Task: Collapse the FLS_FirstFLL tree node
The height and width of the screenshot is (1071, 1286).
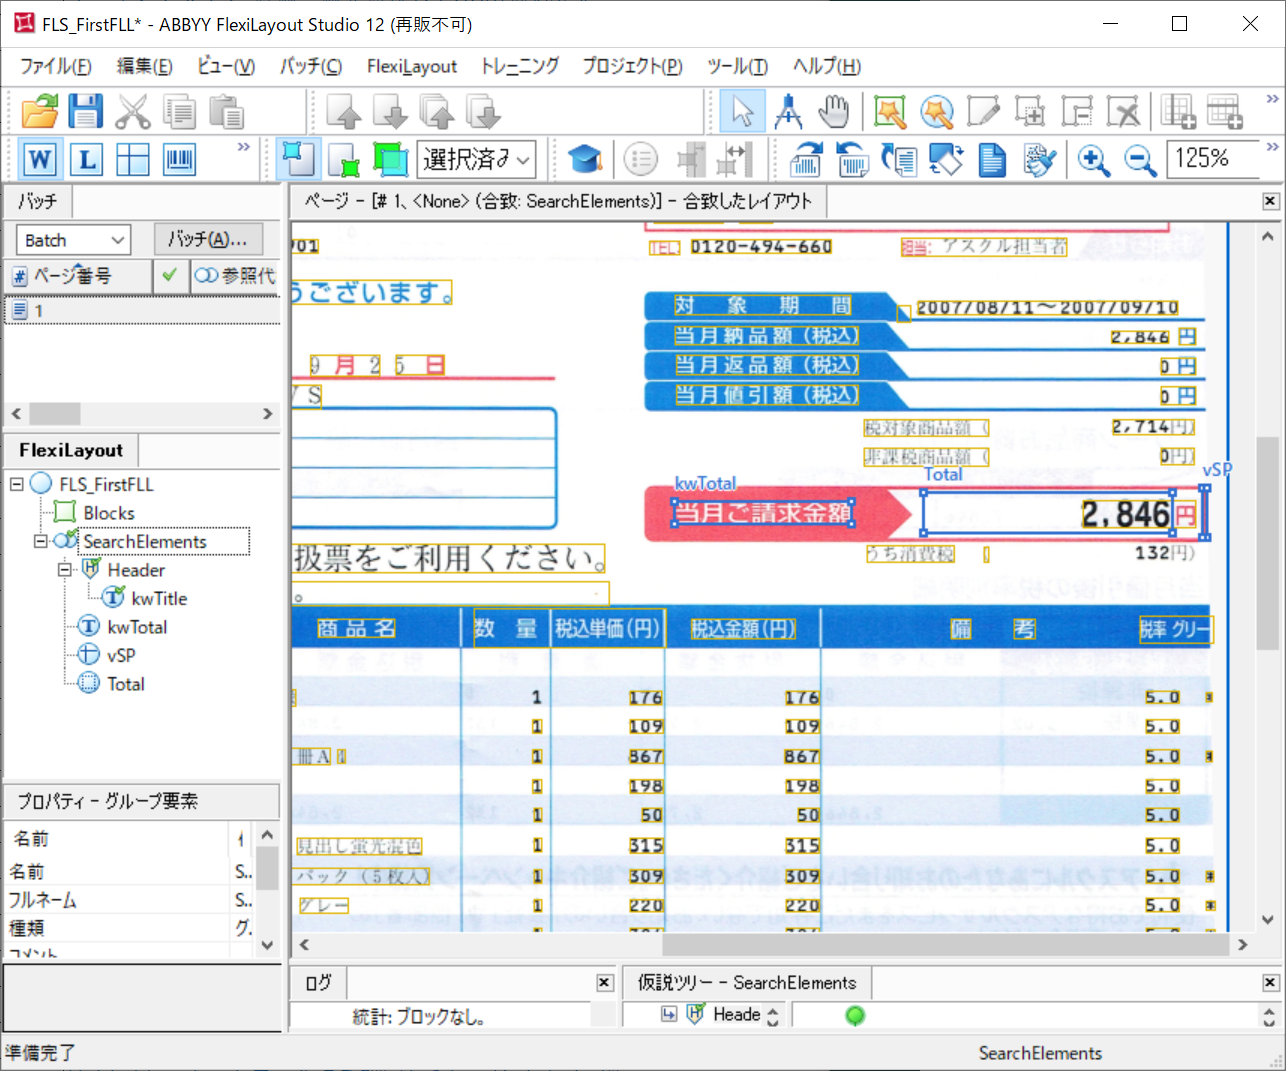Action: pos(17,484)
